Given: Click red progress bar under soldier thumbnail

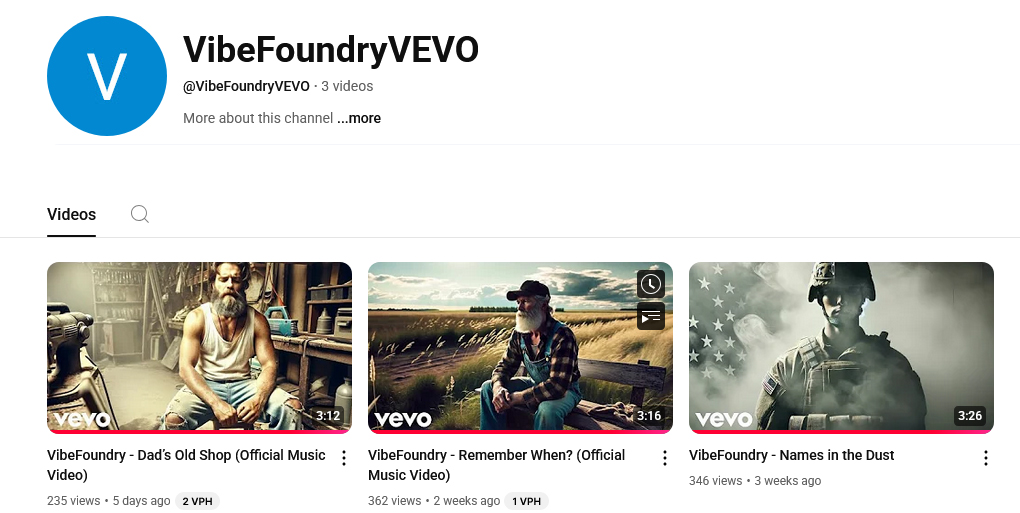Looking at the screenshot, I should pyautogui.click(x=841, y=432).
